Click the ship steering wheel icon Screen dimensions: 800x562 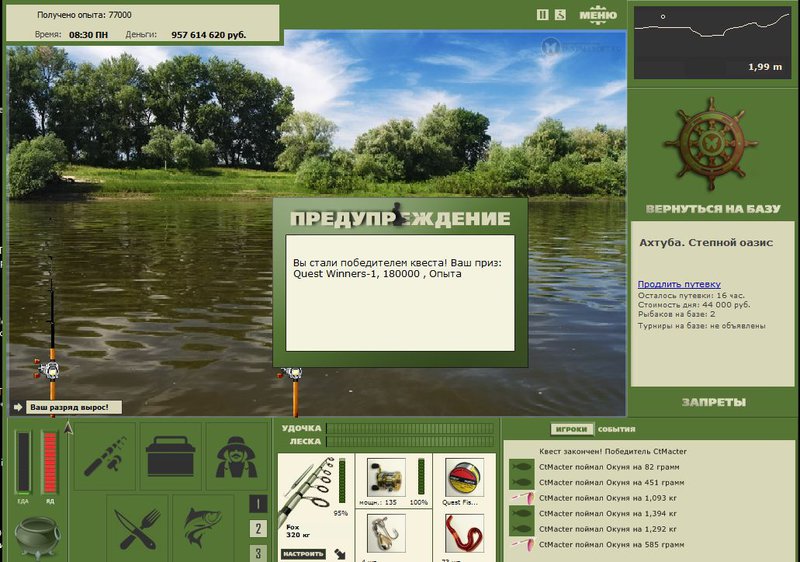pyautogui.click(x=710, y=145)
